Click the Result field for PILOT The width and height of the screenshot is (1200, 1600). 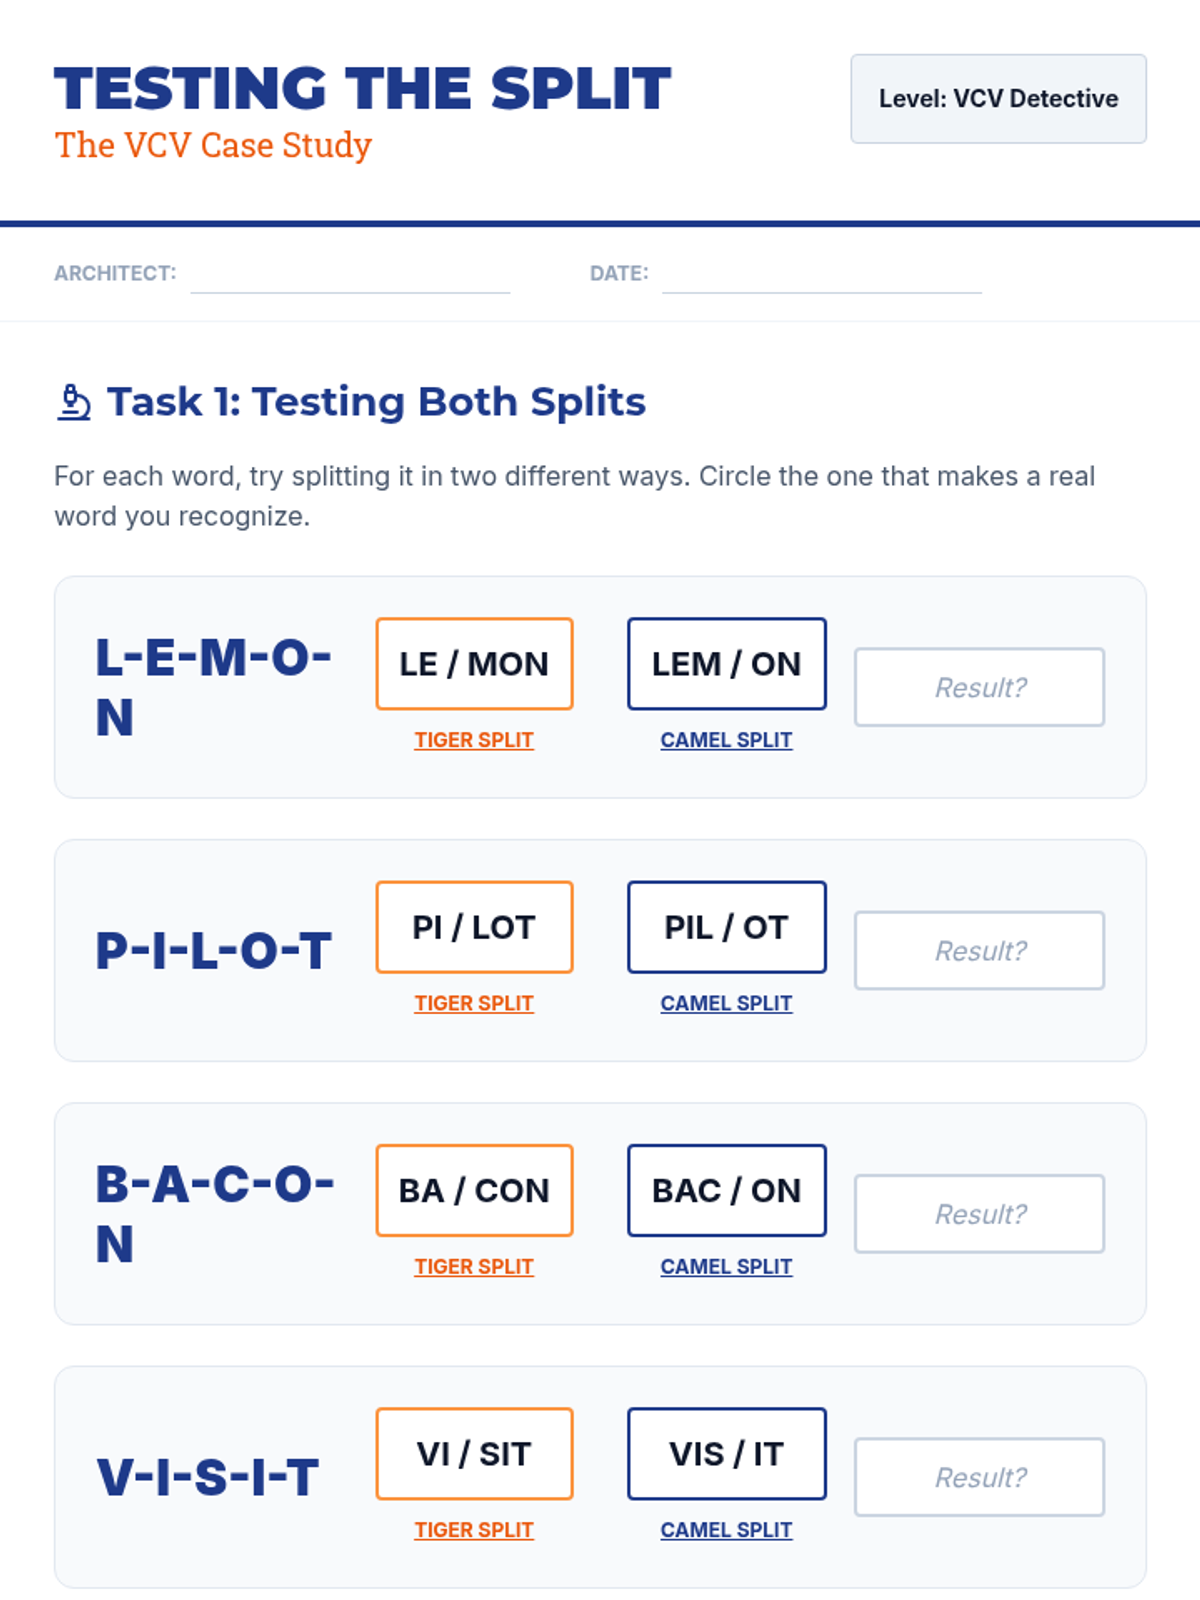tap(979, 950)
